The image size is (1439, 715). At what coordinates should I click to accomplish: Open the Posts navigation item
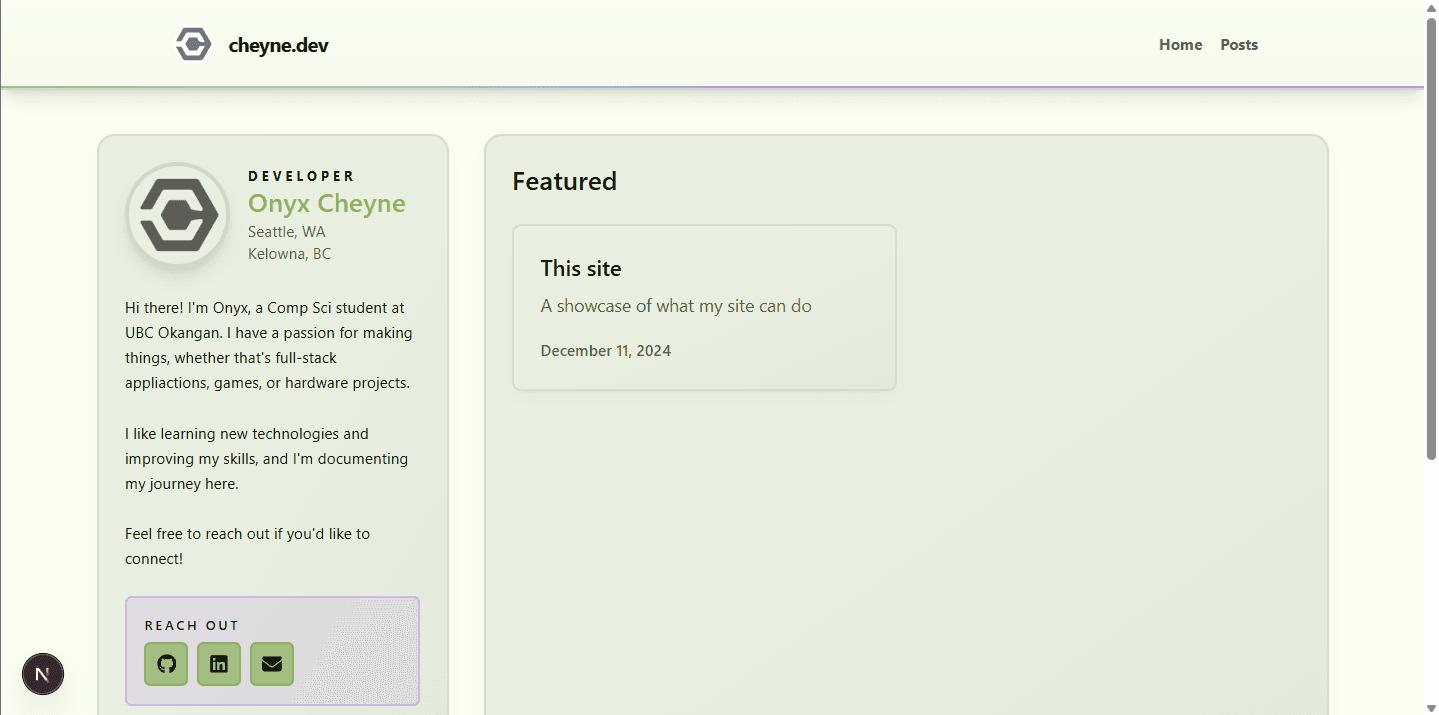[x=1238, y=44]
